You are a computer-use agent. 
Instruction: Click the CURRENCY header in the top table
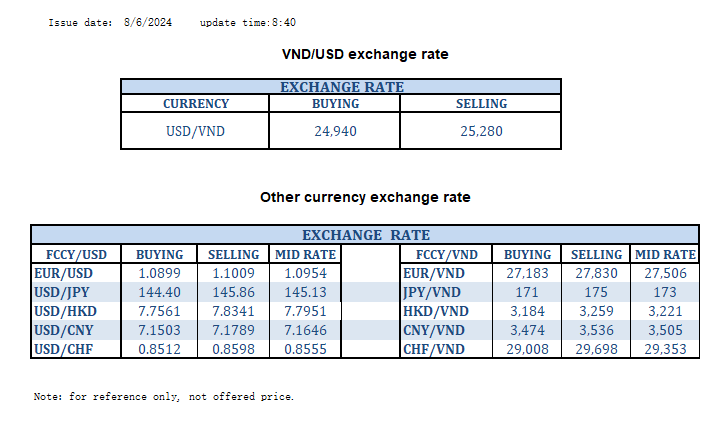196,103
